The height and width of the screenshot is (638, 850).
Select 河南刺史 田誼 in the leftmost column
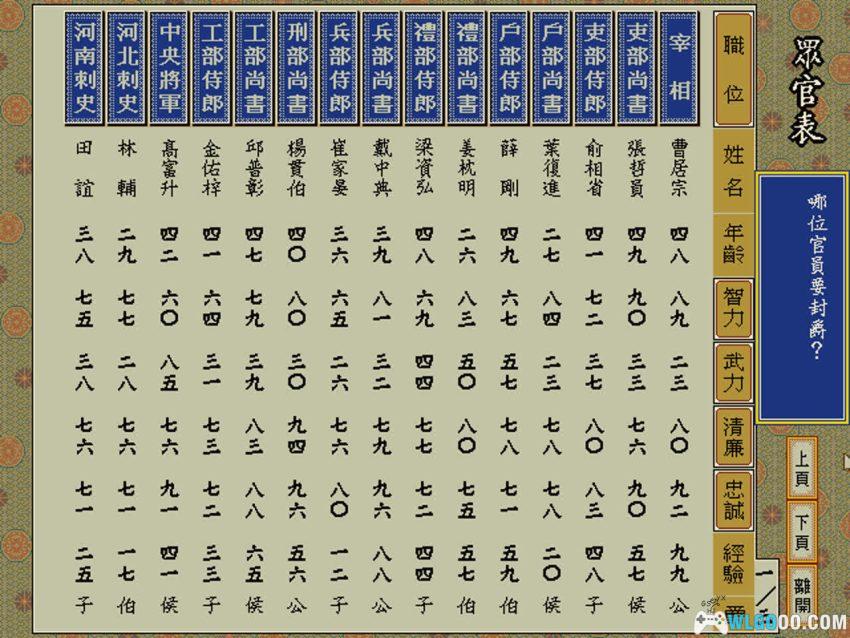[x=82, y=165]
